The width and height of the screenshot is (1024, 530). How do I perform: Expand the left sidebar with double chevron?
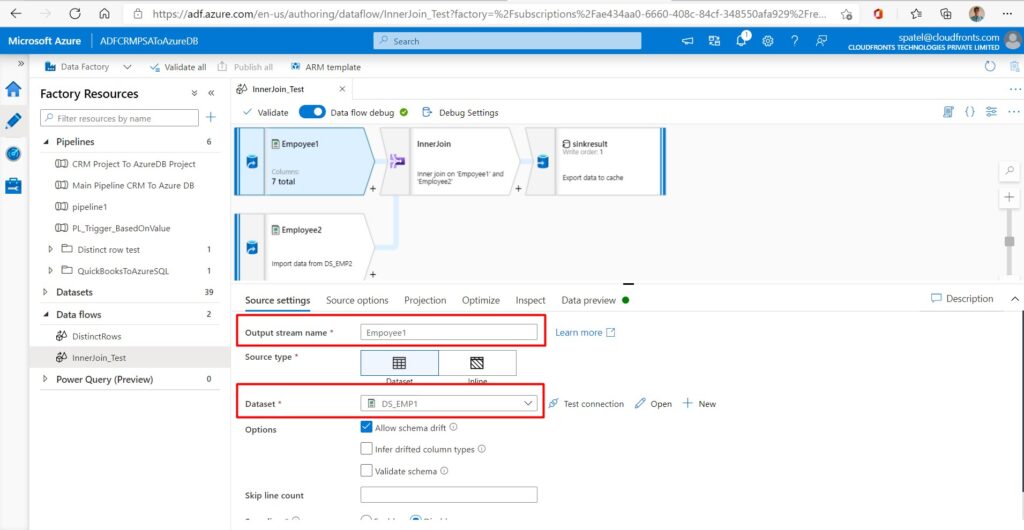click(21, 63)
